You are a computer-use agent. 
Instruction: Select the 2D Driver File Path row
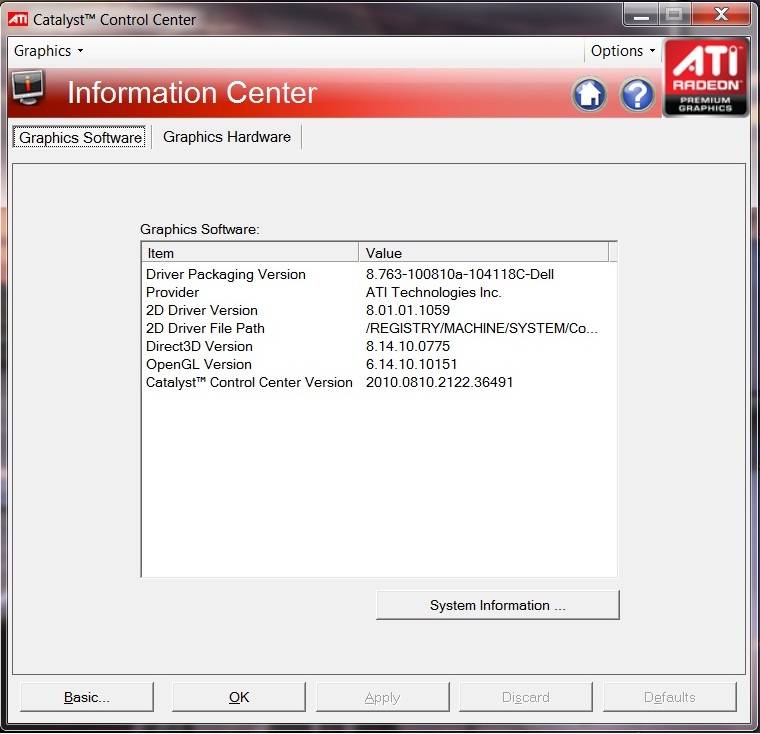pyautogui.click(x=379, y=328)
